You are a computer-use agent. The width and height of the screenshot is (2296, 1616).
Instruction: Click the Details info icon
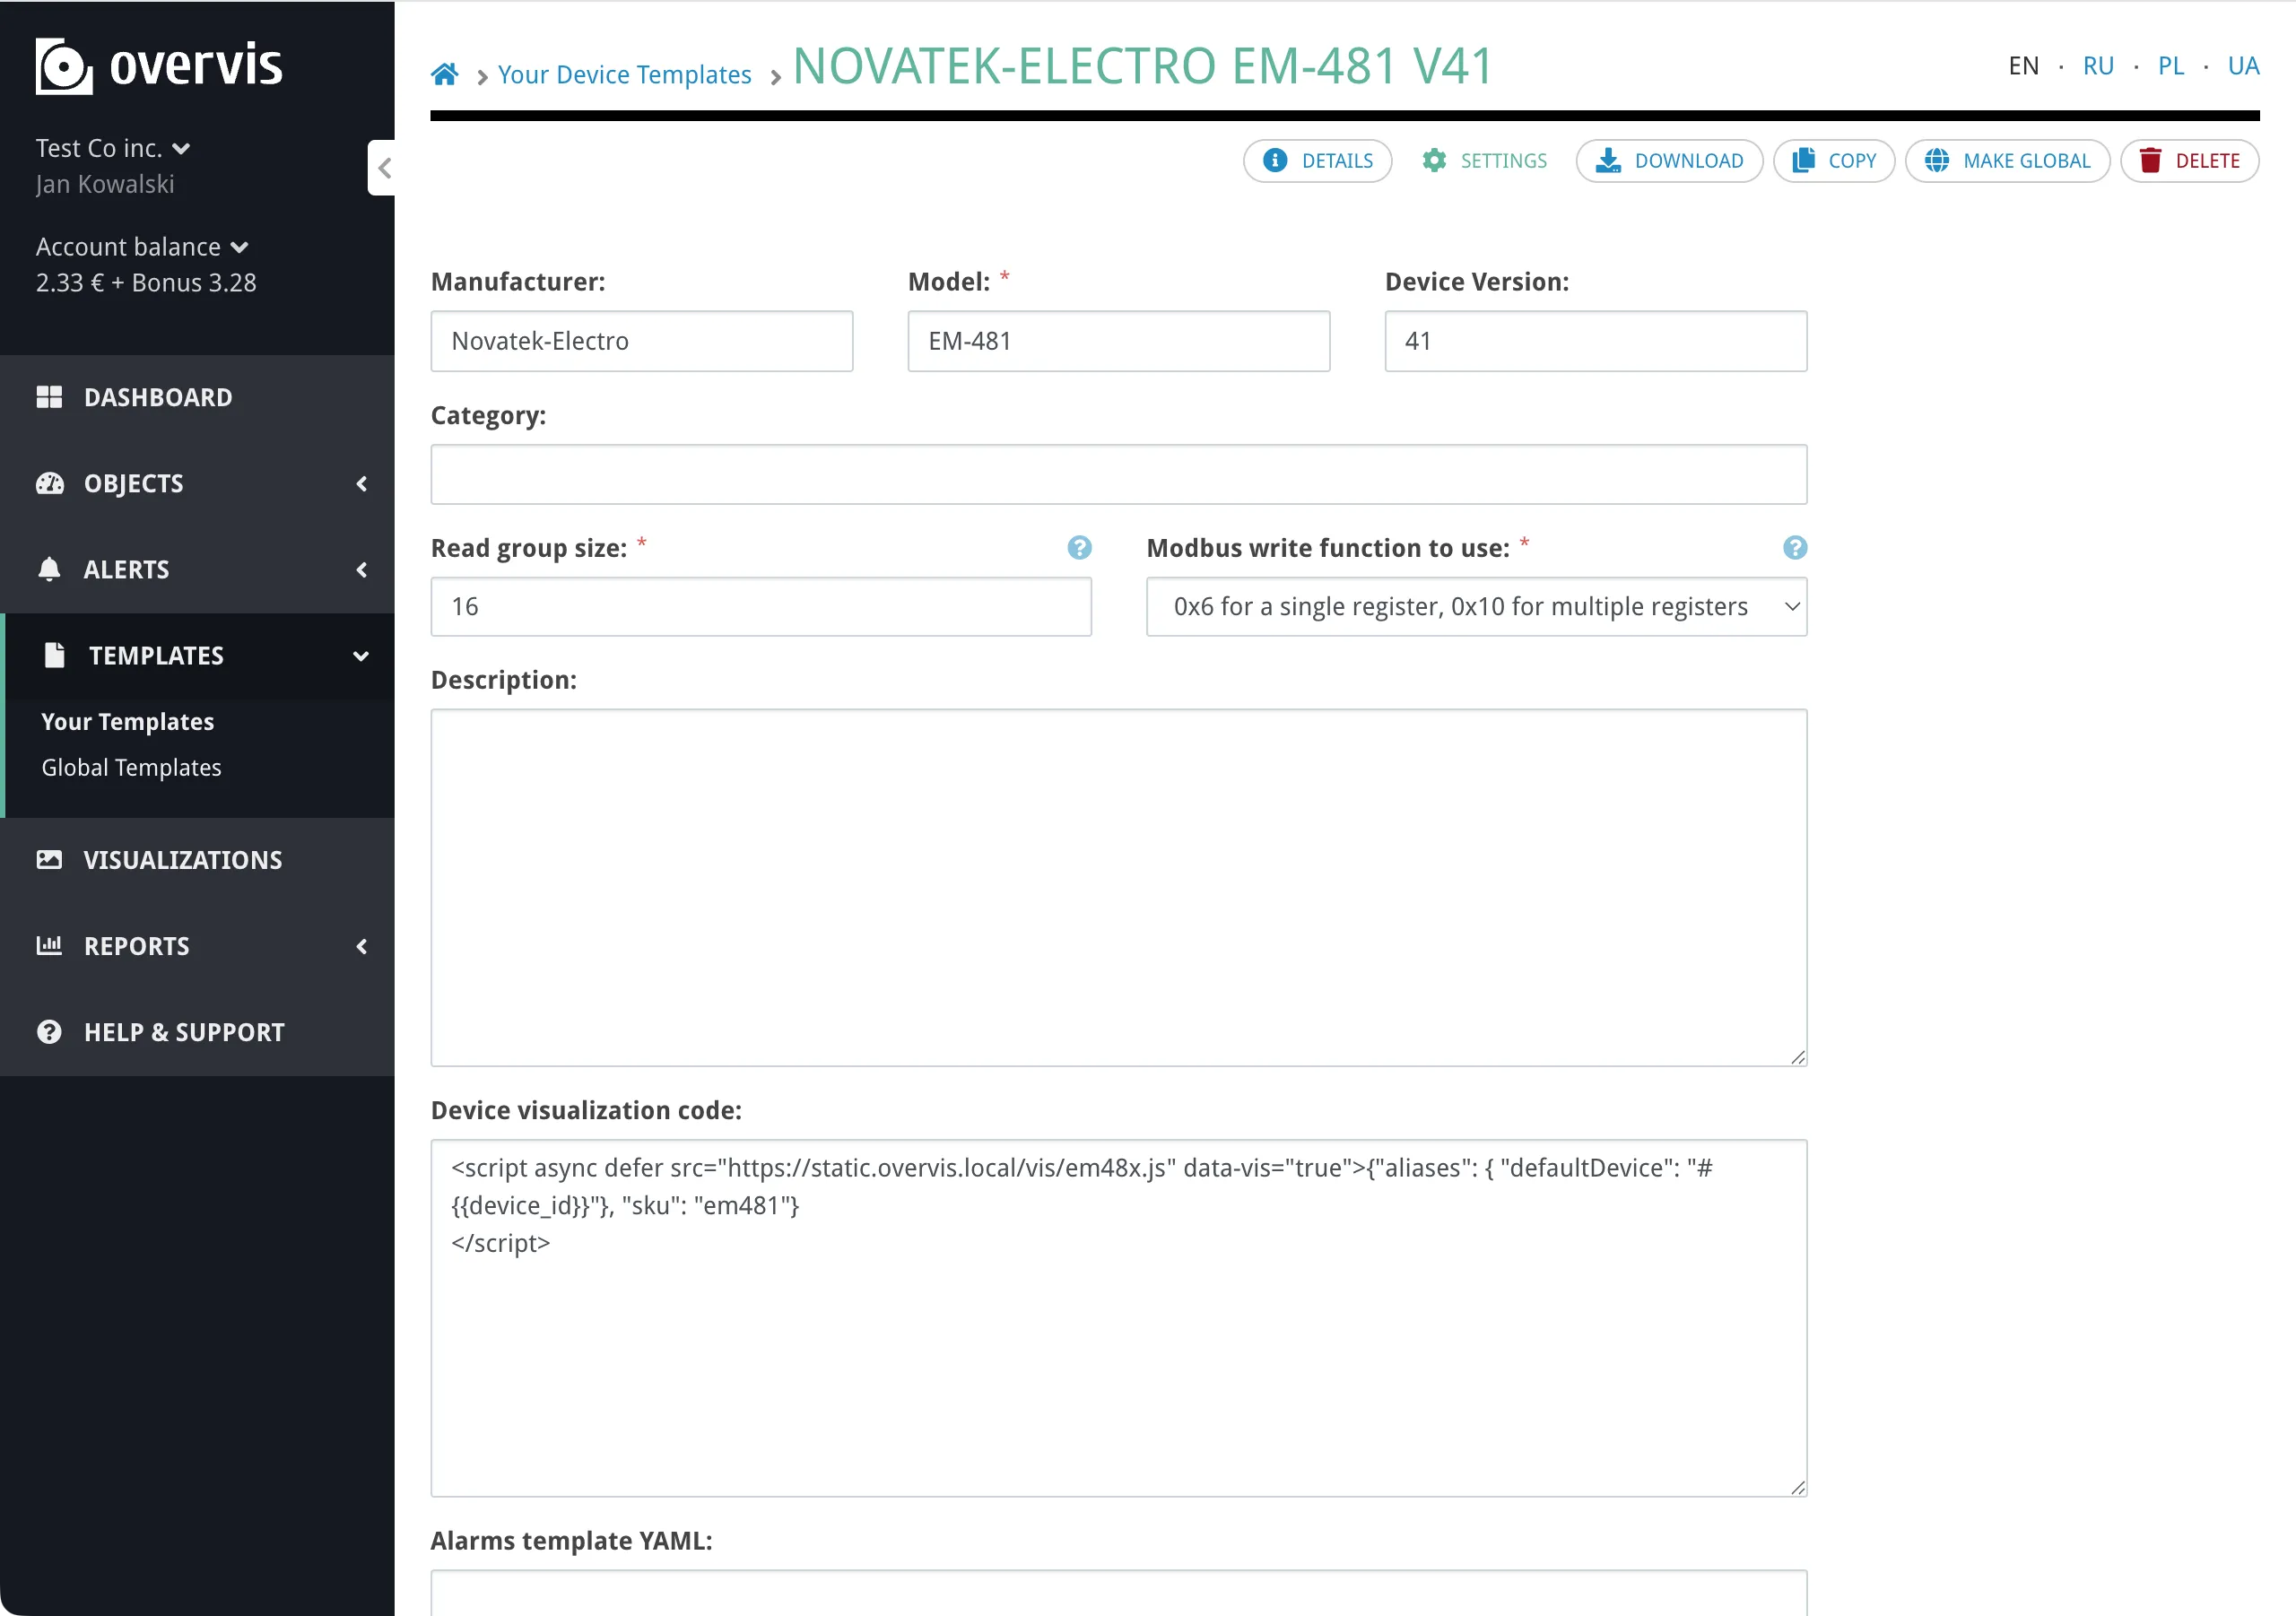tap(1275, 160)
